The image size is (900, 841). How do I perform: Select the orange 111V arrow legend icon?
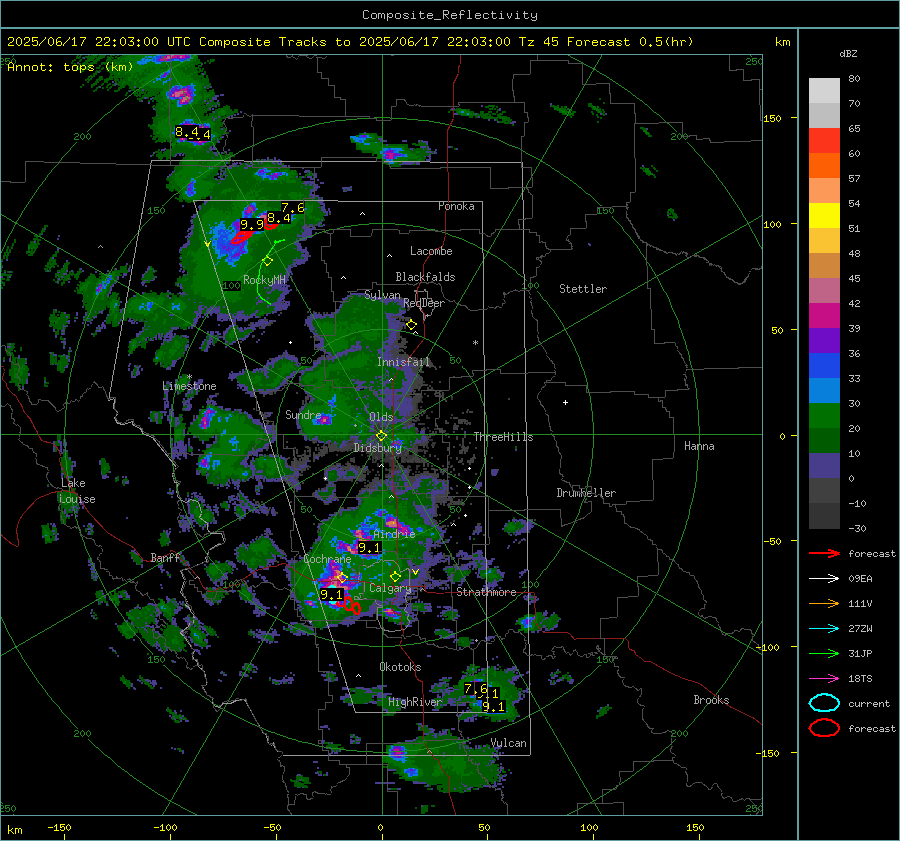(824, 603)
